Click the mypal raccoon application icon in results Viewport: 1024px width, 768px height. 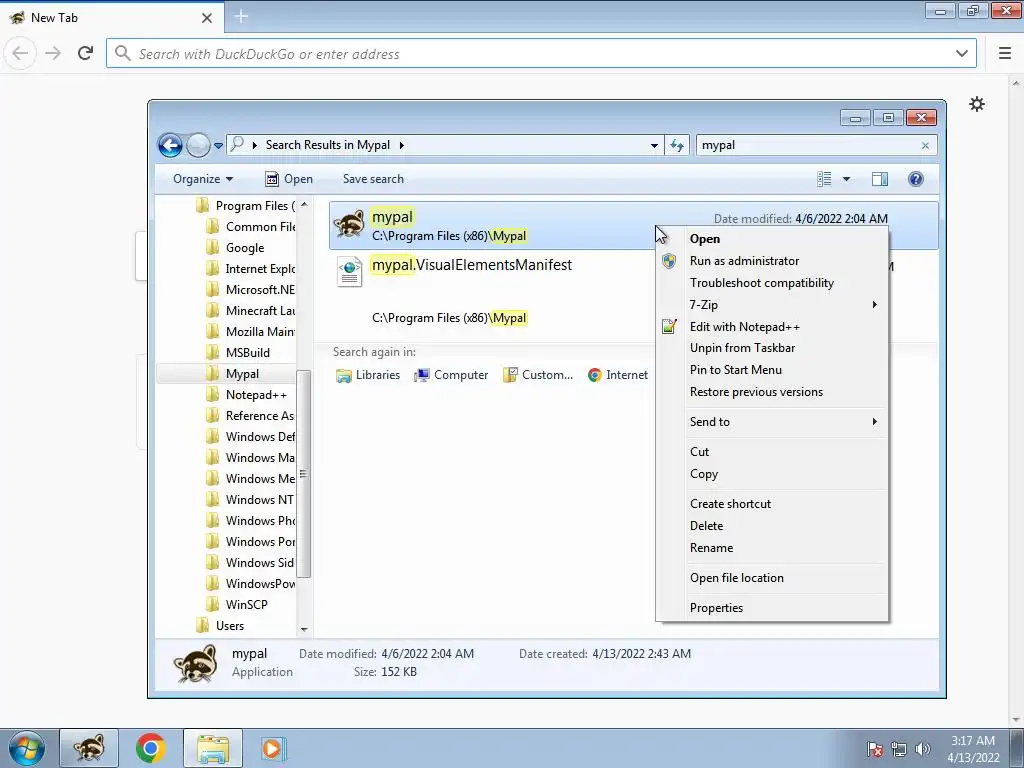pos(349,224)
